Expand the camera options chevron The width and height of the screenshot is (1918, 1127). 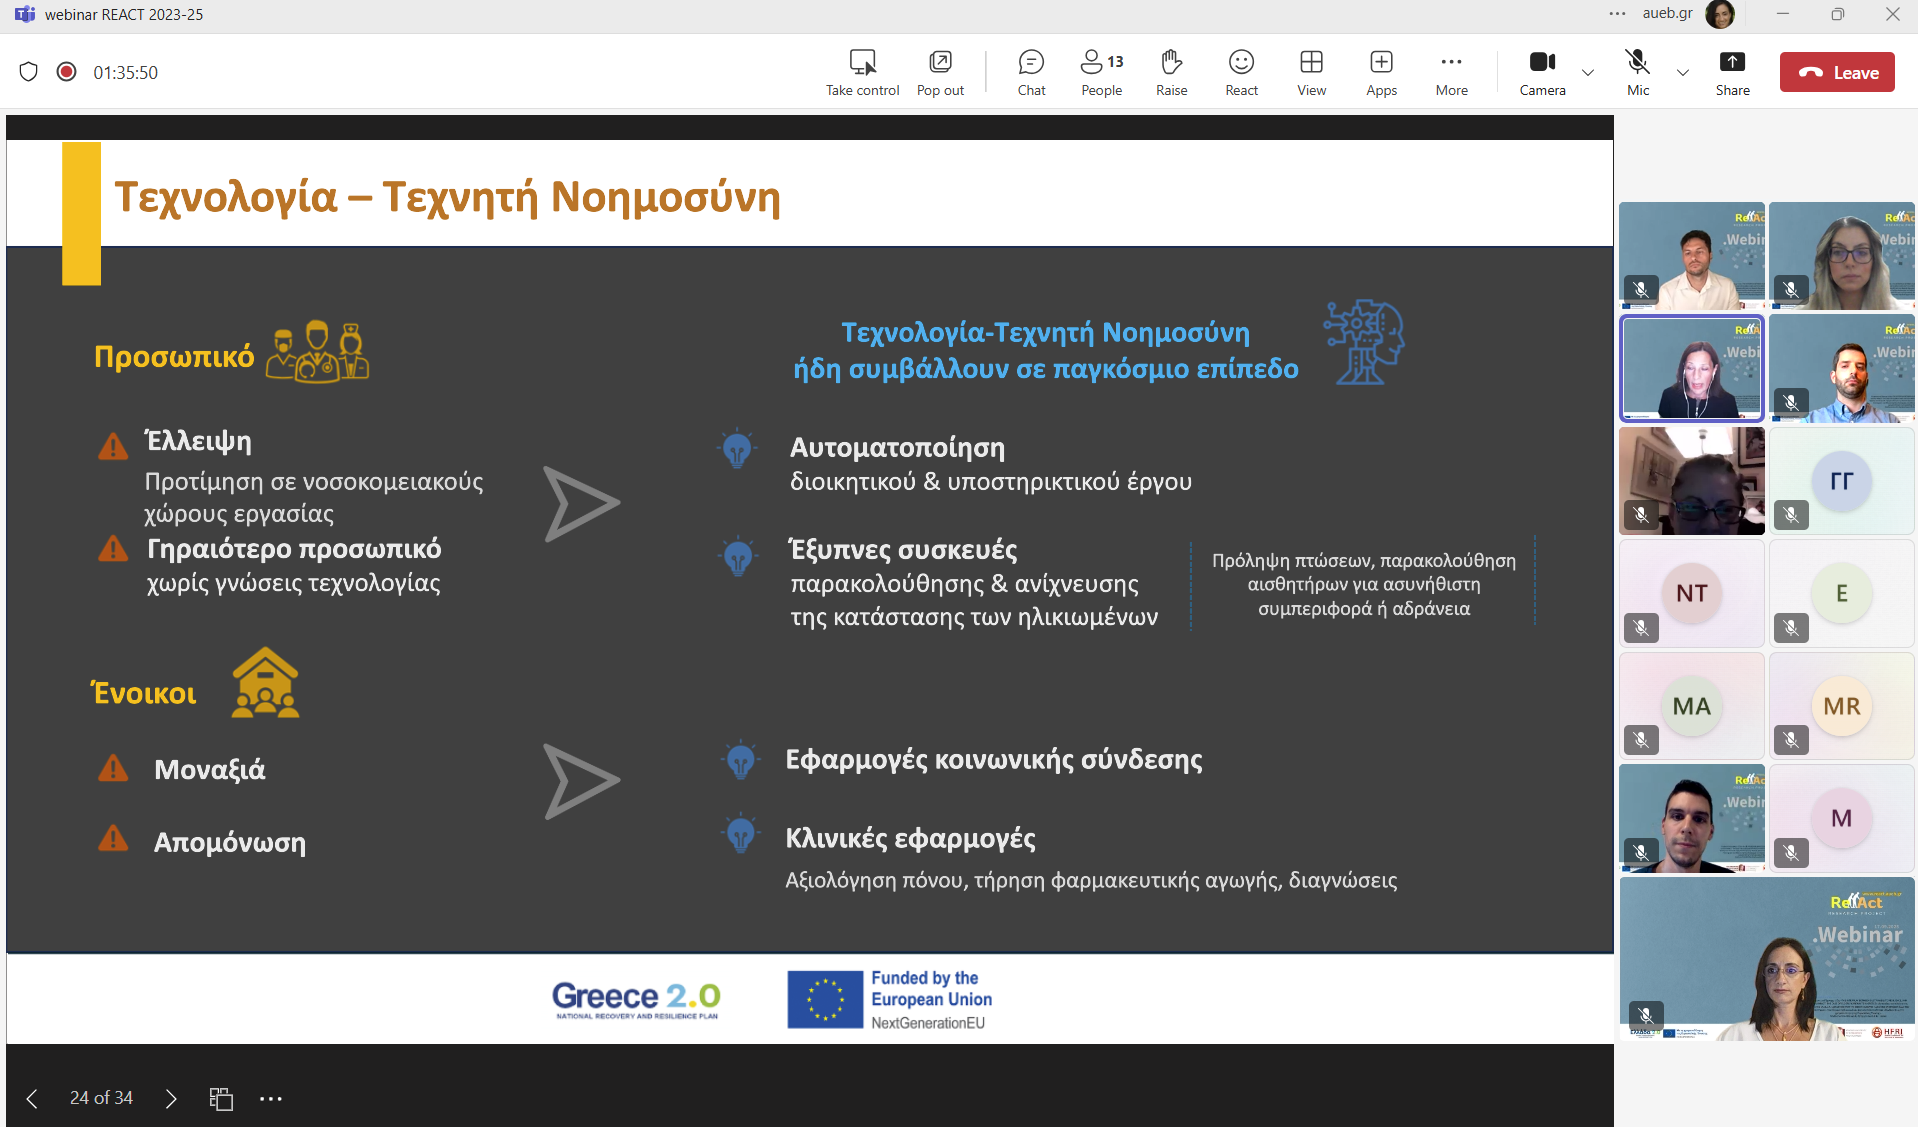1588,72
